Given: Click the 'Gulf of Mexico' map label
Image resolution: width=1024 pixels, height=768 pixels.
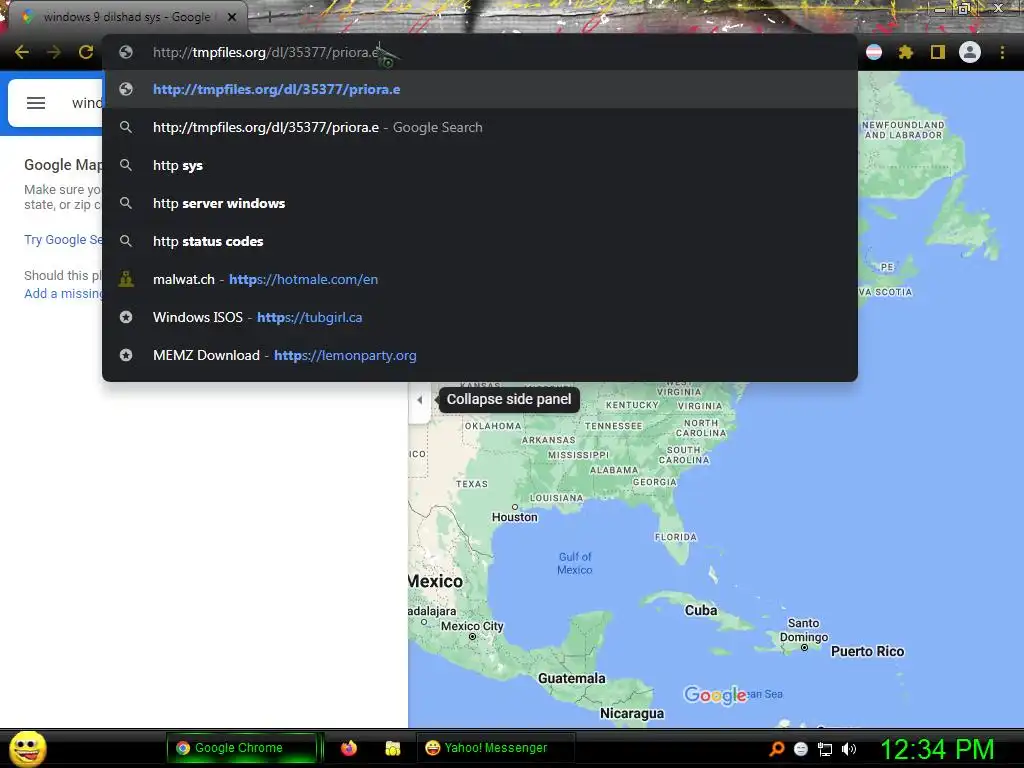Looking at the screenshot, I should click(x=575, y=563).
